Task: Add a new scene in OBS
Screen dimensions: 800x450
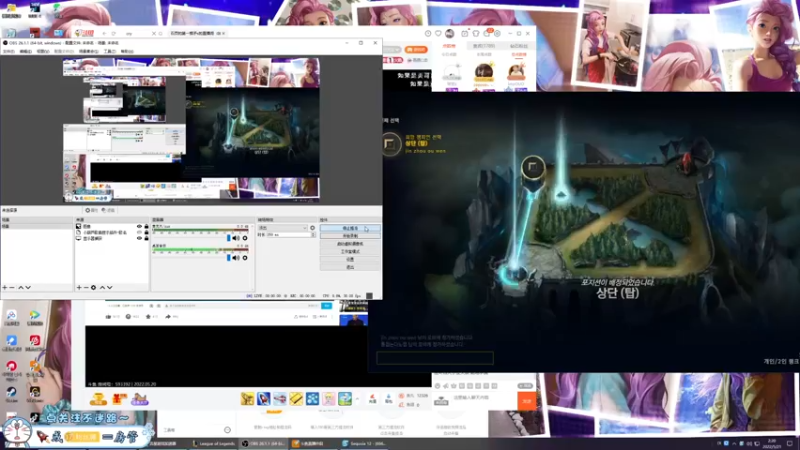Action: 5,288
